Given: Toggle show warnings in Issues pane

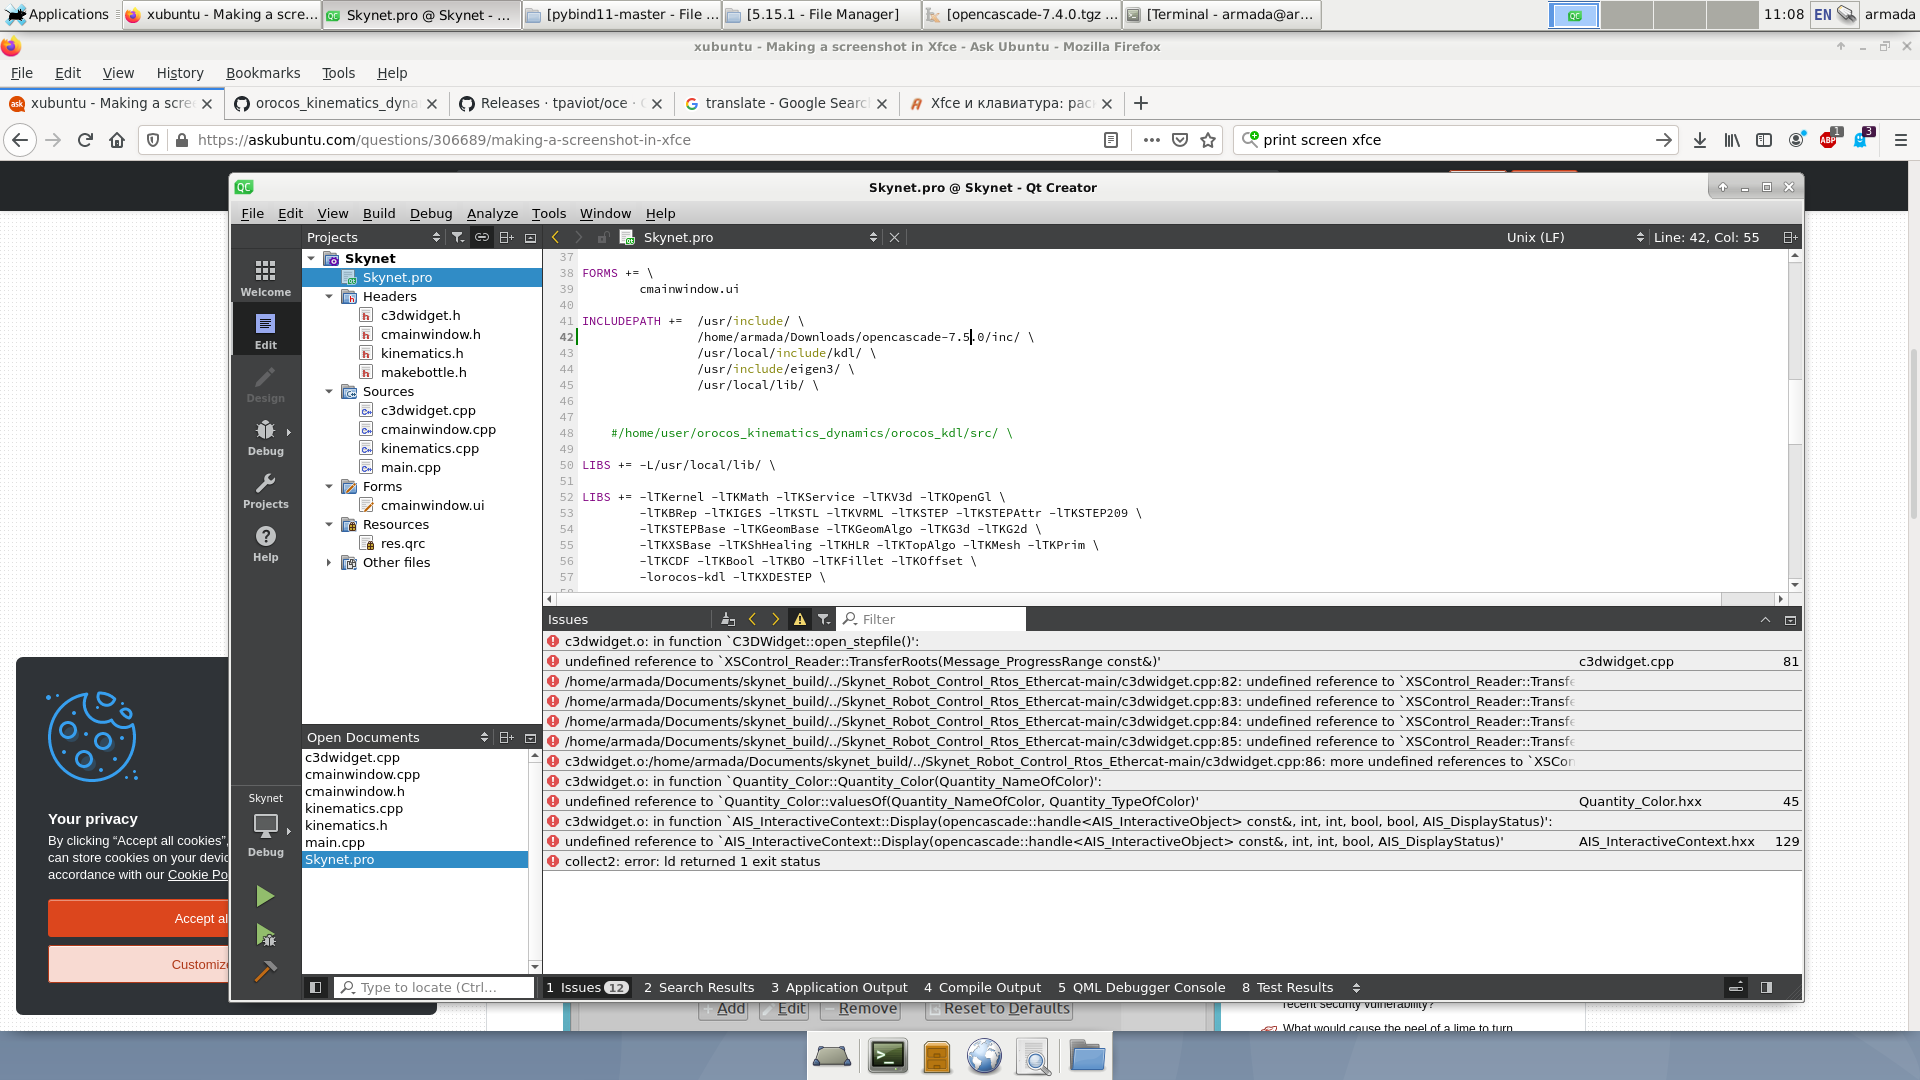Looking at the screenshot, I should (799, 619).
